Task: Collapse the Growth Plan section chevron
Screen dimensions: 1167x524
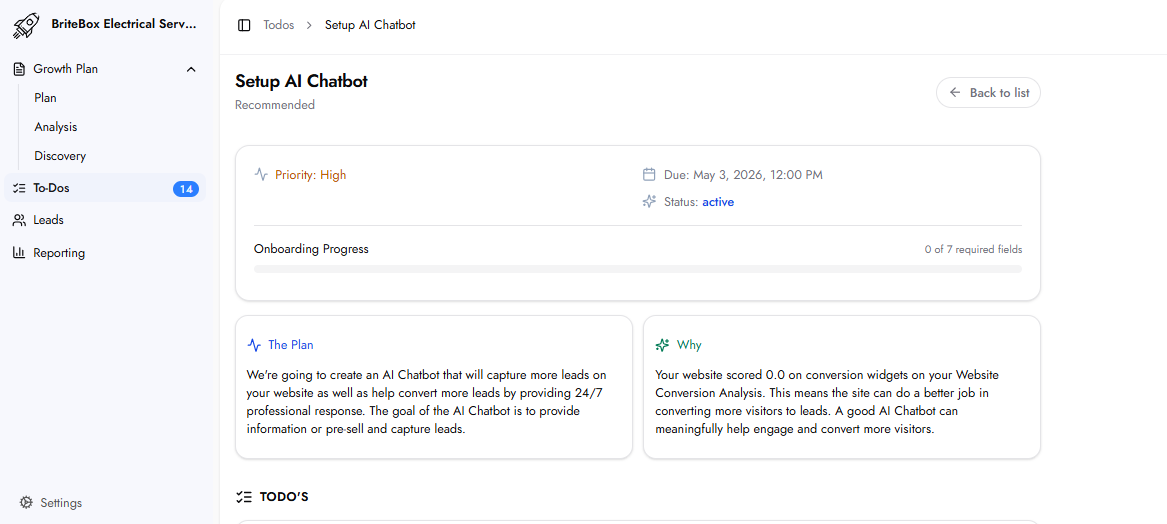Action: click(191, 69)
